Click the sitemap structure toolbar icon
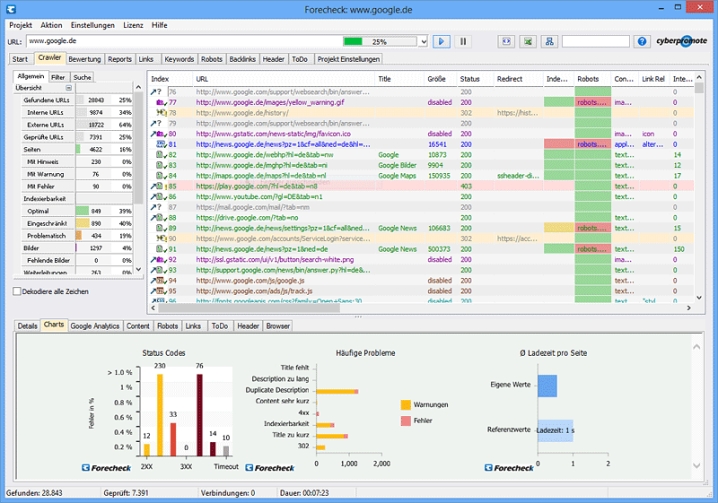The height and width of the screenshot is (503, 718). point(549,41)
